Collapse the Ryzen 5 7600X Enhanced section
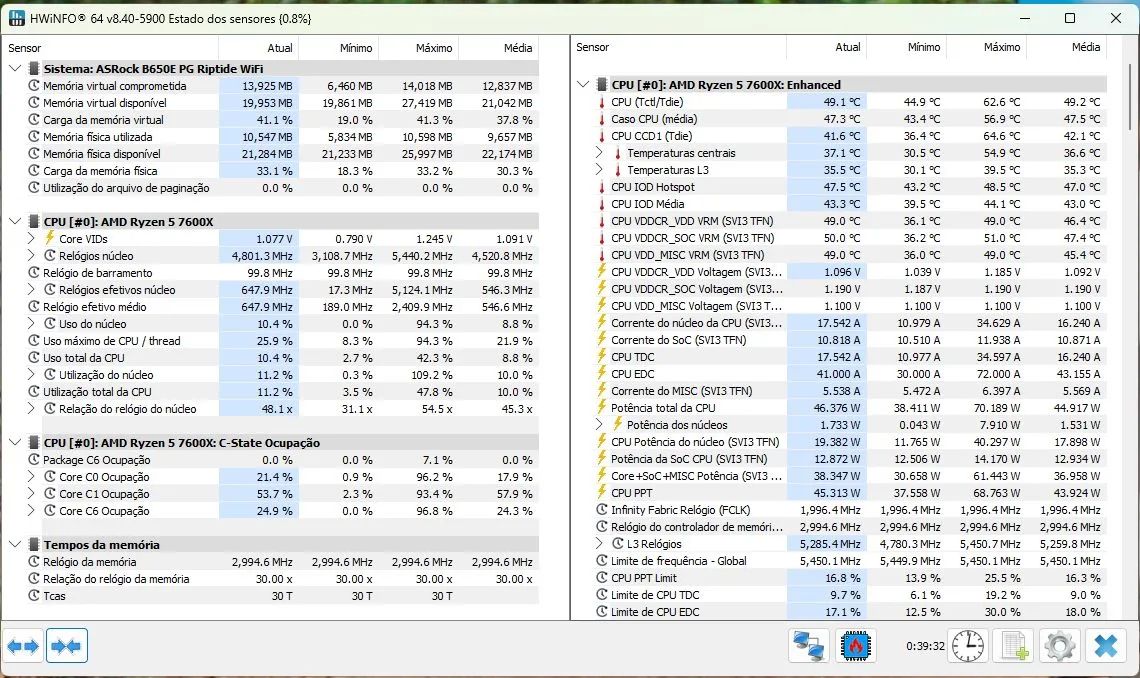 [583, 84]
